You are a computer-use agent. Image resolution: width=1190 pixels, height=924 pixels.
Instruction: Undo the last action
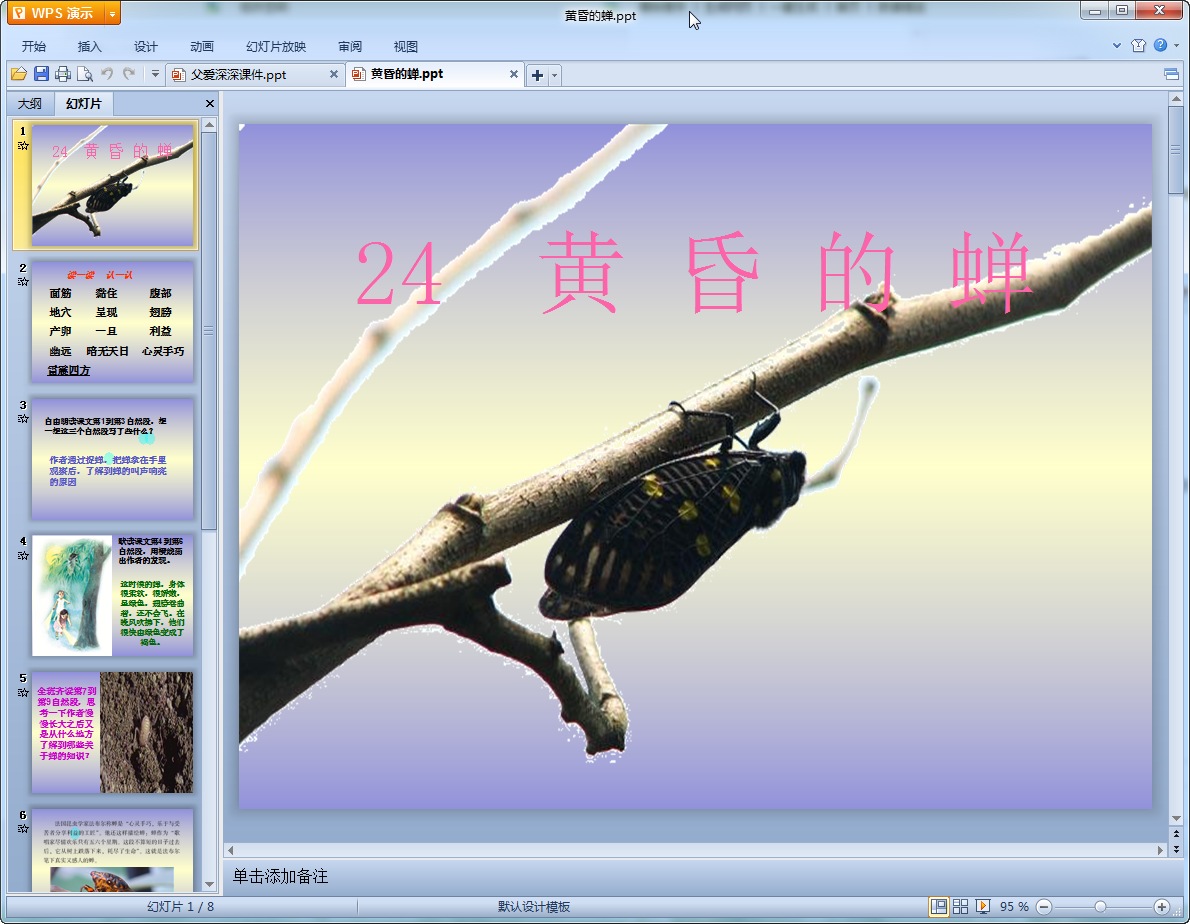pos(107,74)
